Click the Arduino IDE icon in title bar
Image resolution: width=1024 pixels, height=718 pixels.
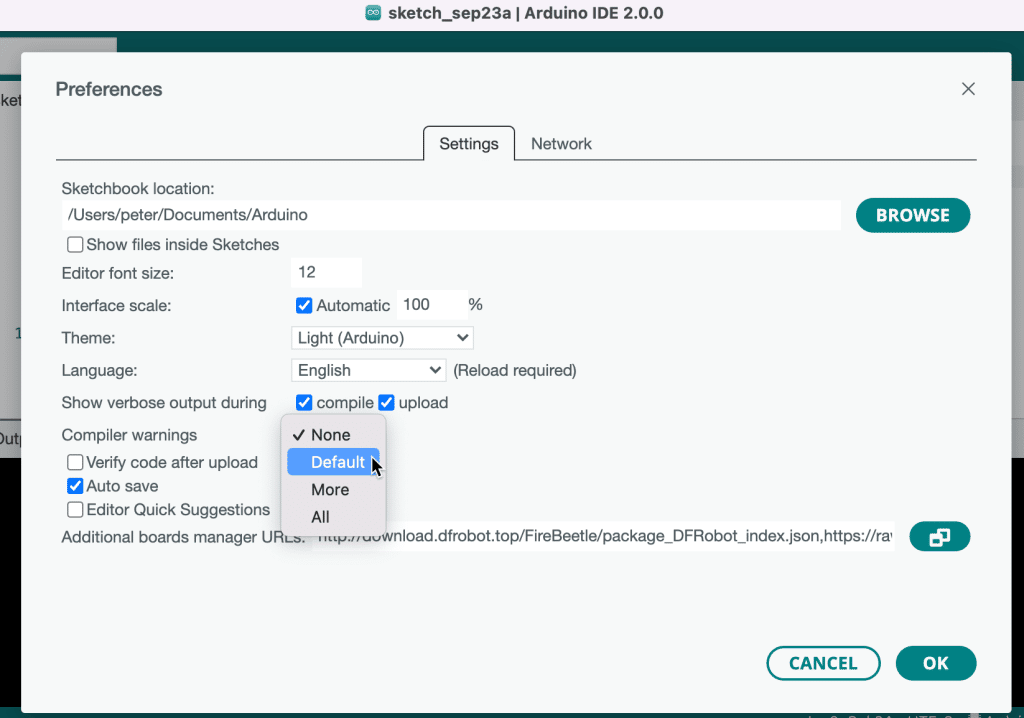(x=373, y=13)
